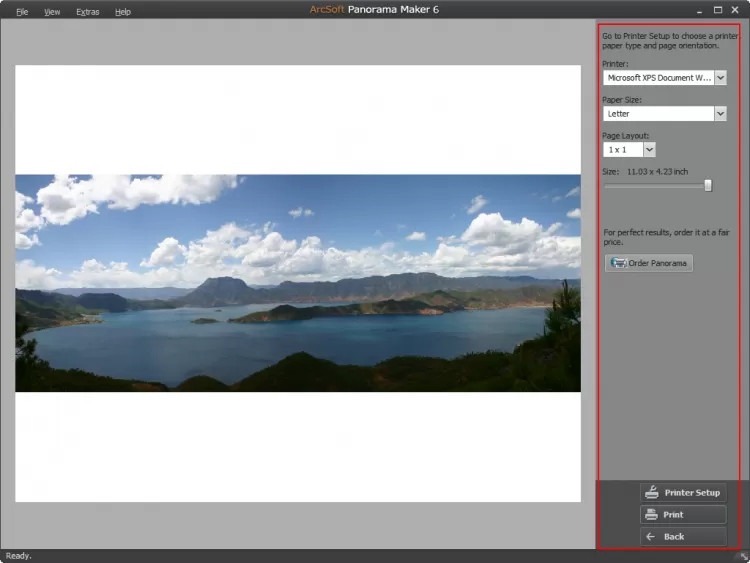Screen dimensions: 750x563
Task: Close the Panorama Maker window
Action: [x=737, y=10]
